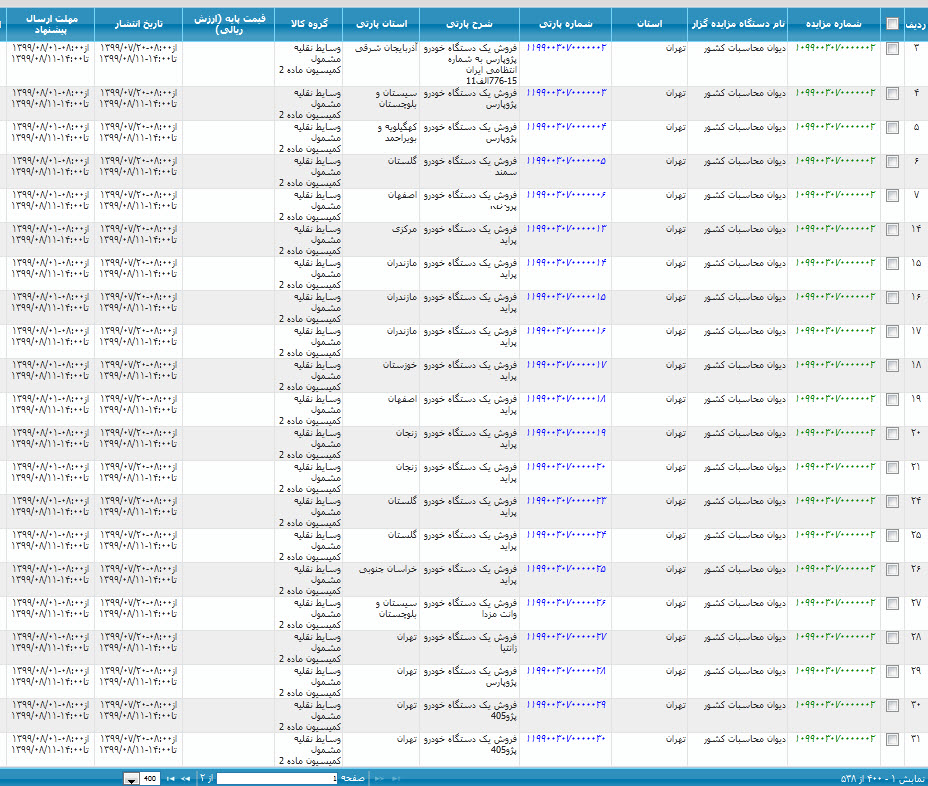Enable the checkbox for row 27
The width and height of the screenshot is (928, 786).
point(892,604)
